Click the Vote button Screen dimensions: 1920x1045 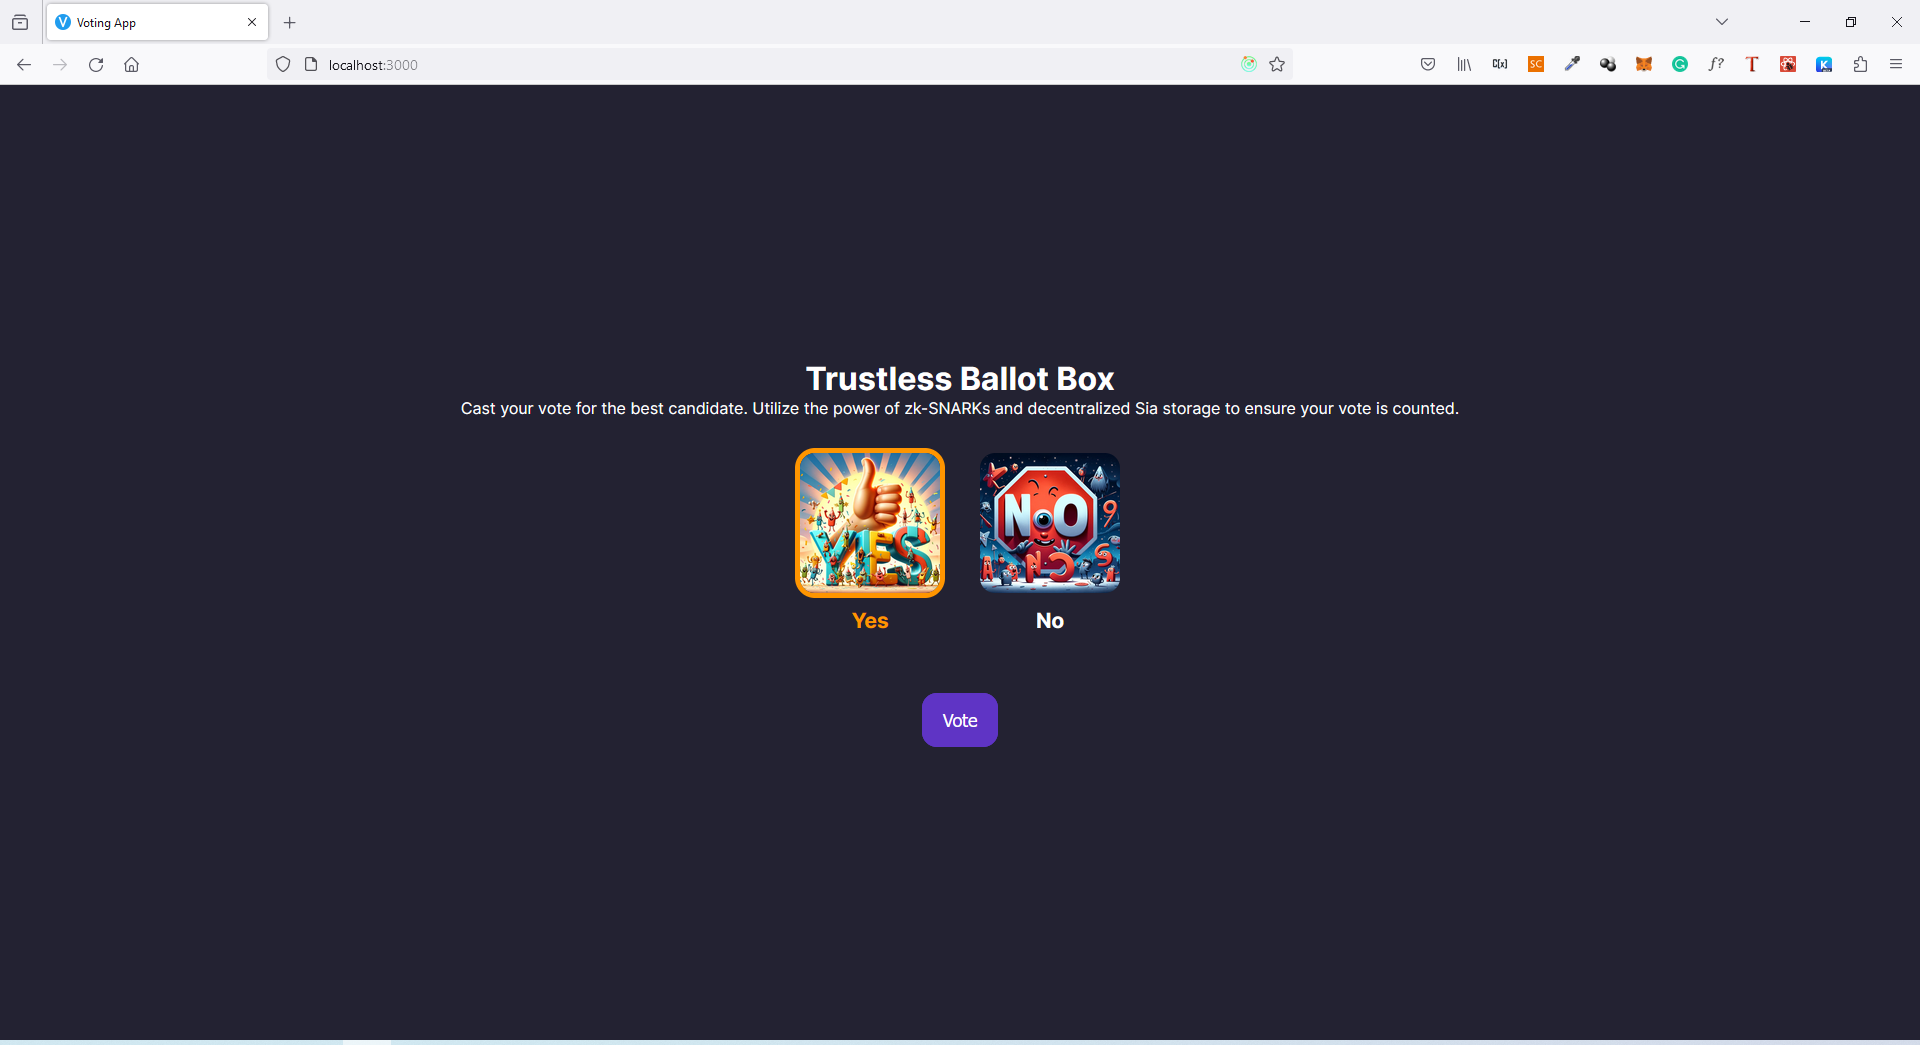tap(960, 720)
